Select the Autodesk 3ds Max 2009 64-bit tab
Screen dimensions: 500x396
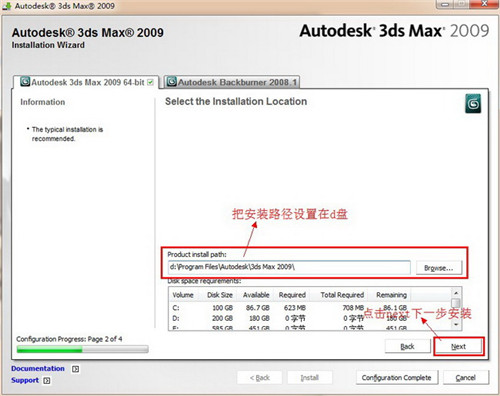[x=86, y=82]
